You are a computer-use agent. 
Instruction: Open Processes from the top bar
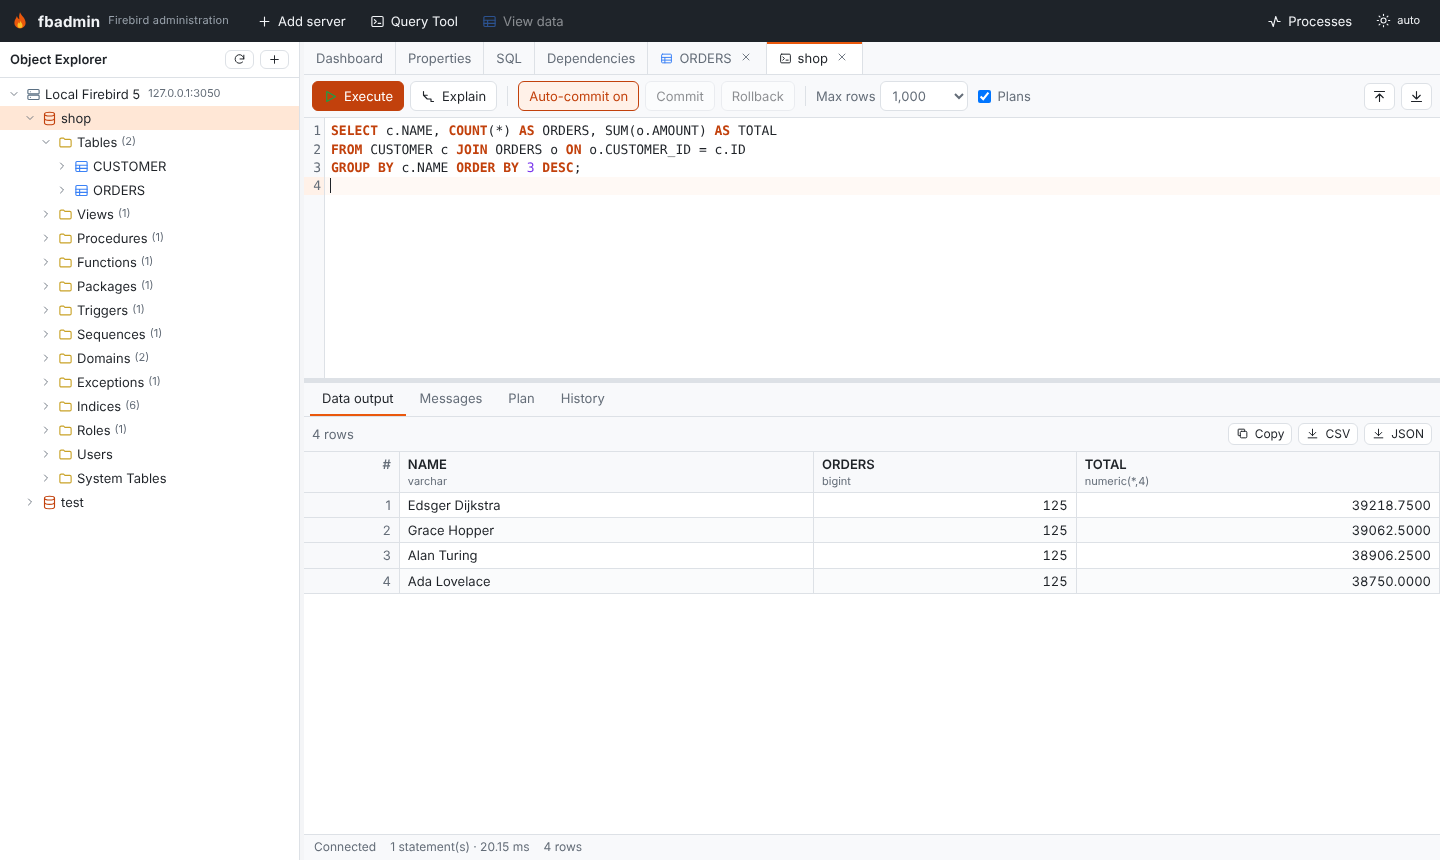coord(1309,21)
